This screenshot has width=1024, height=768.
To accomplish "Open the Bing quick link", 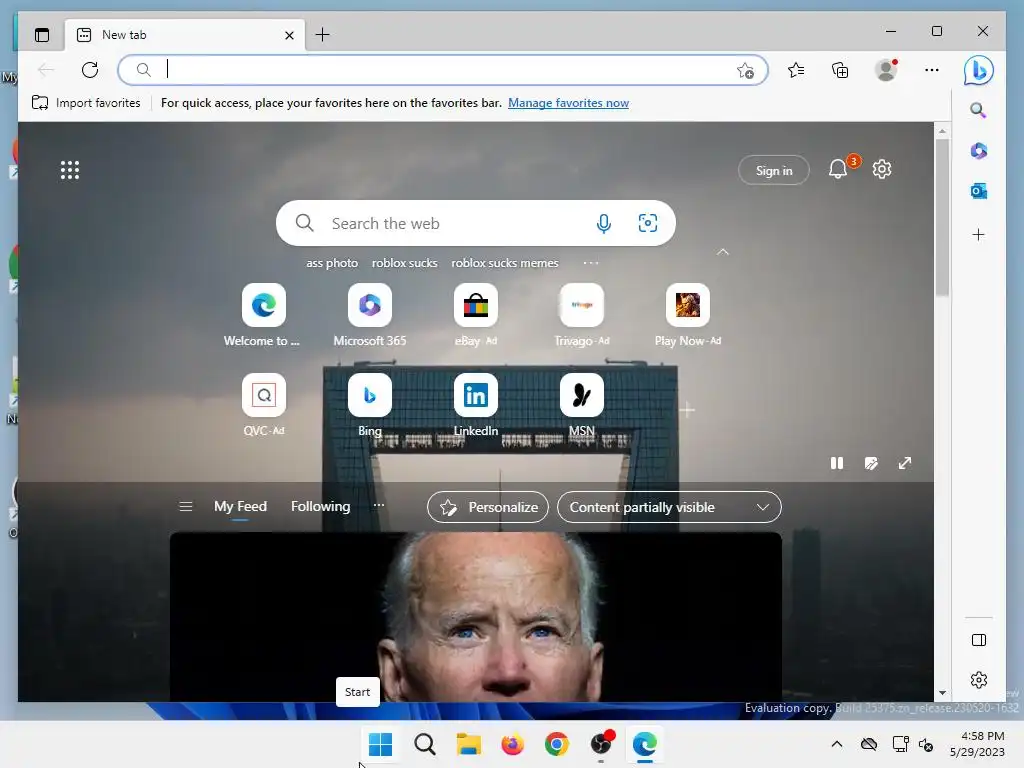I will click(x=370, y=406).
